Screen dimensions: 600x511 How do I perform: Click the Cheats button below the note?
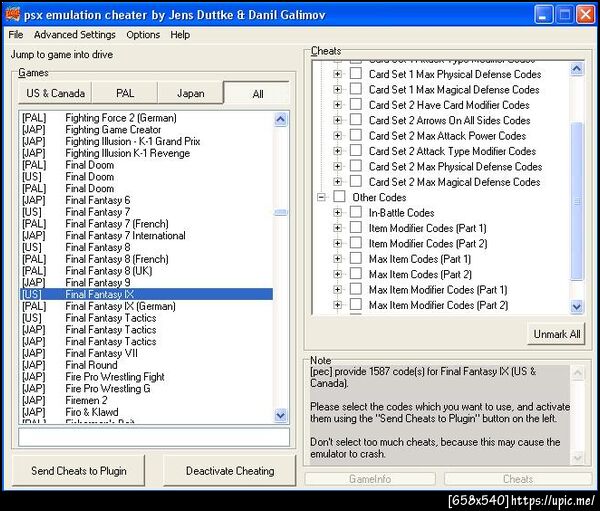pyautogui.click(x=518, y=479)
